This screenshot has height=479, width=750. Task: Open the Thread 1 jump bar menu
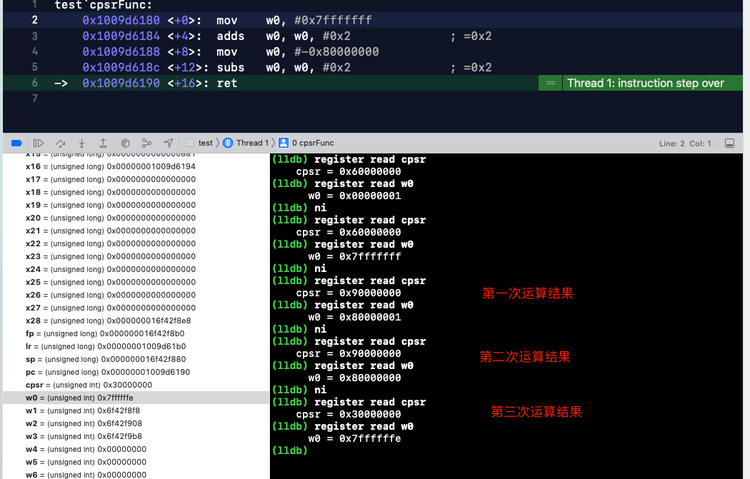tap(245, 143)
